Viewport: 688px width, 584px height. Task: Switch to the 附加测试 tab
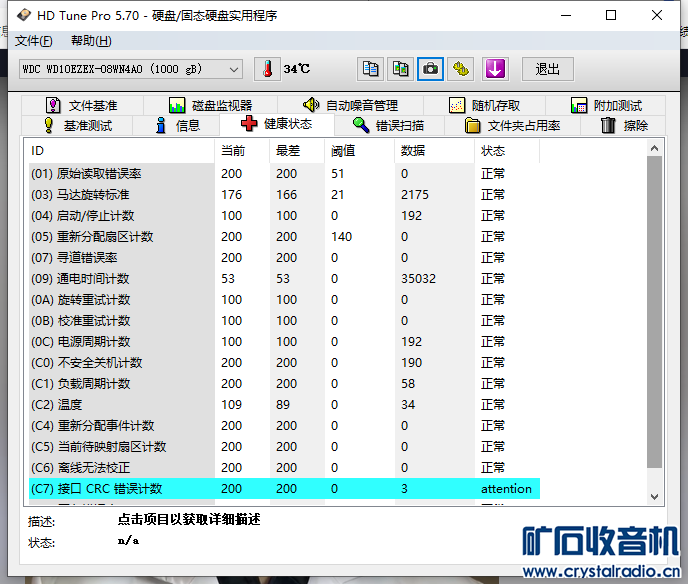(x=606, y=105)
